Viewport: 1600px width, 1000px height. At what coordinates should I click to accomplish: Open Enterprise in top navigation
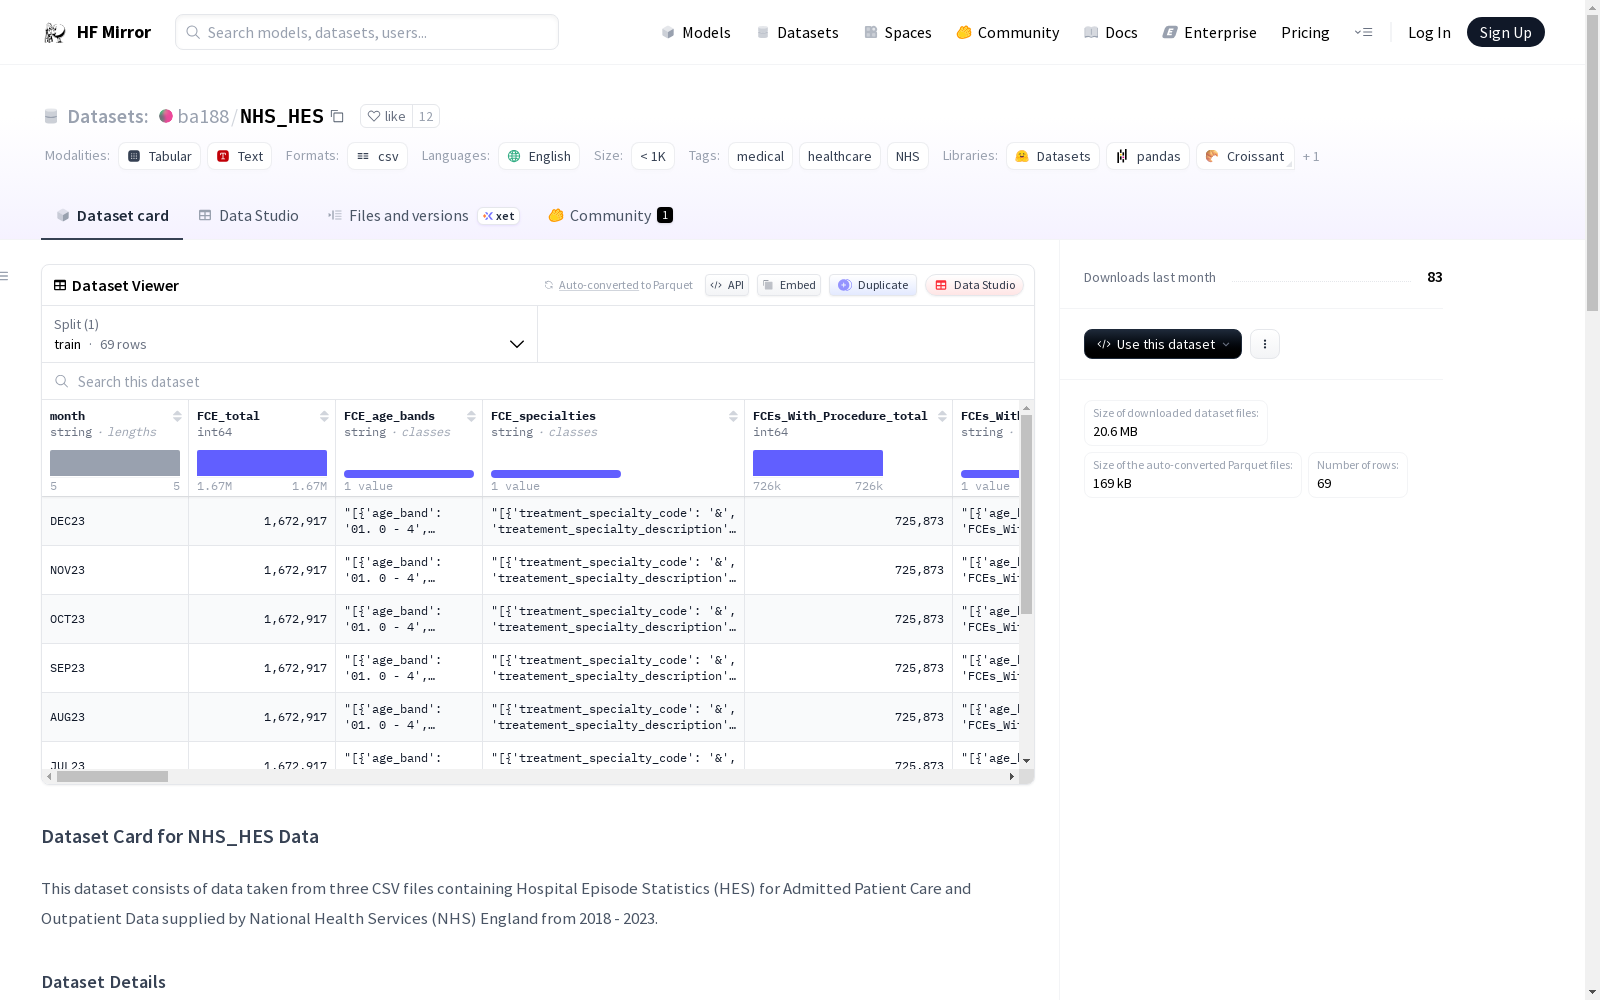1210,33
